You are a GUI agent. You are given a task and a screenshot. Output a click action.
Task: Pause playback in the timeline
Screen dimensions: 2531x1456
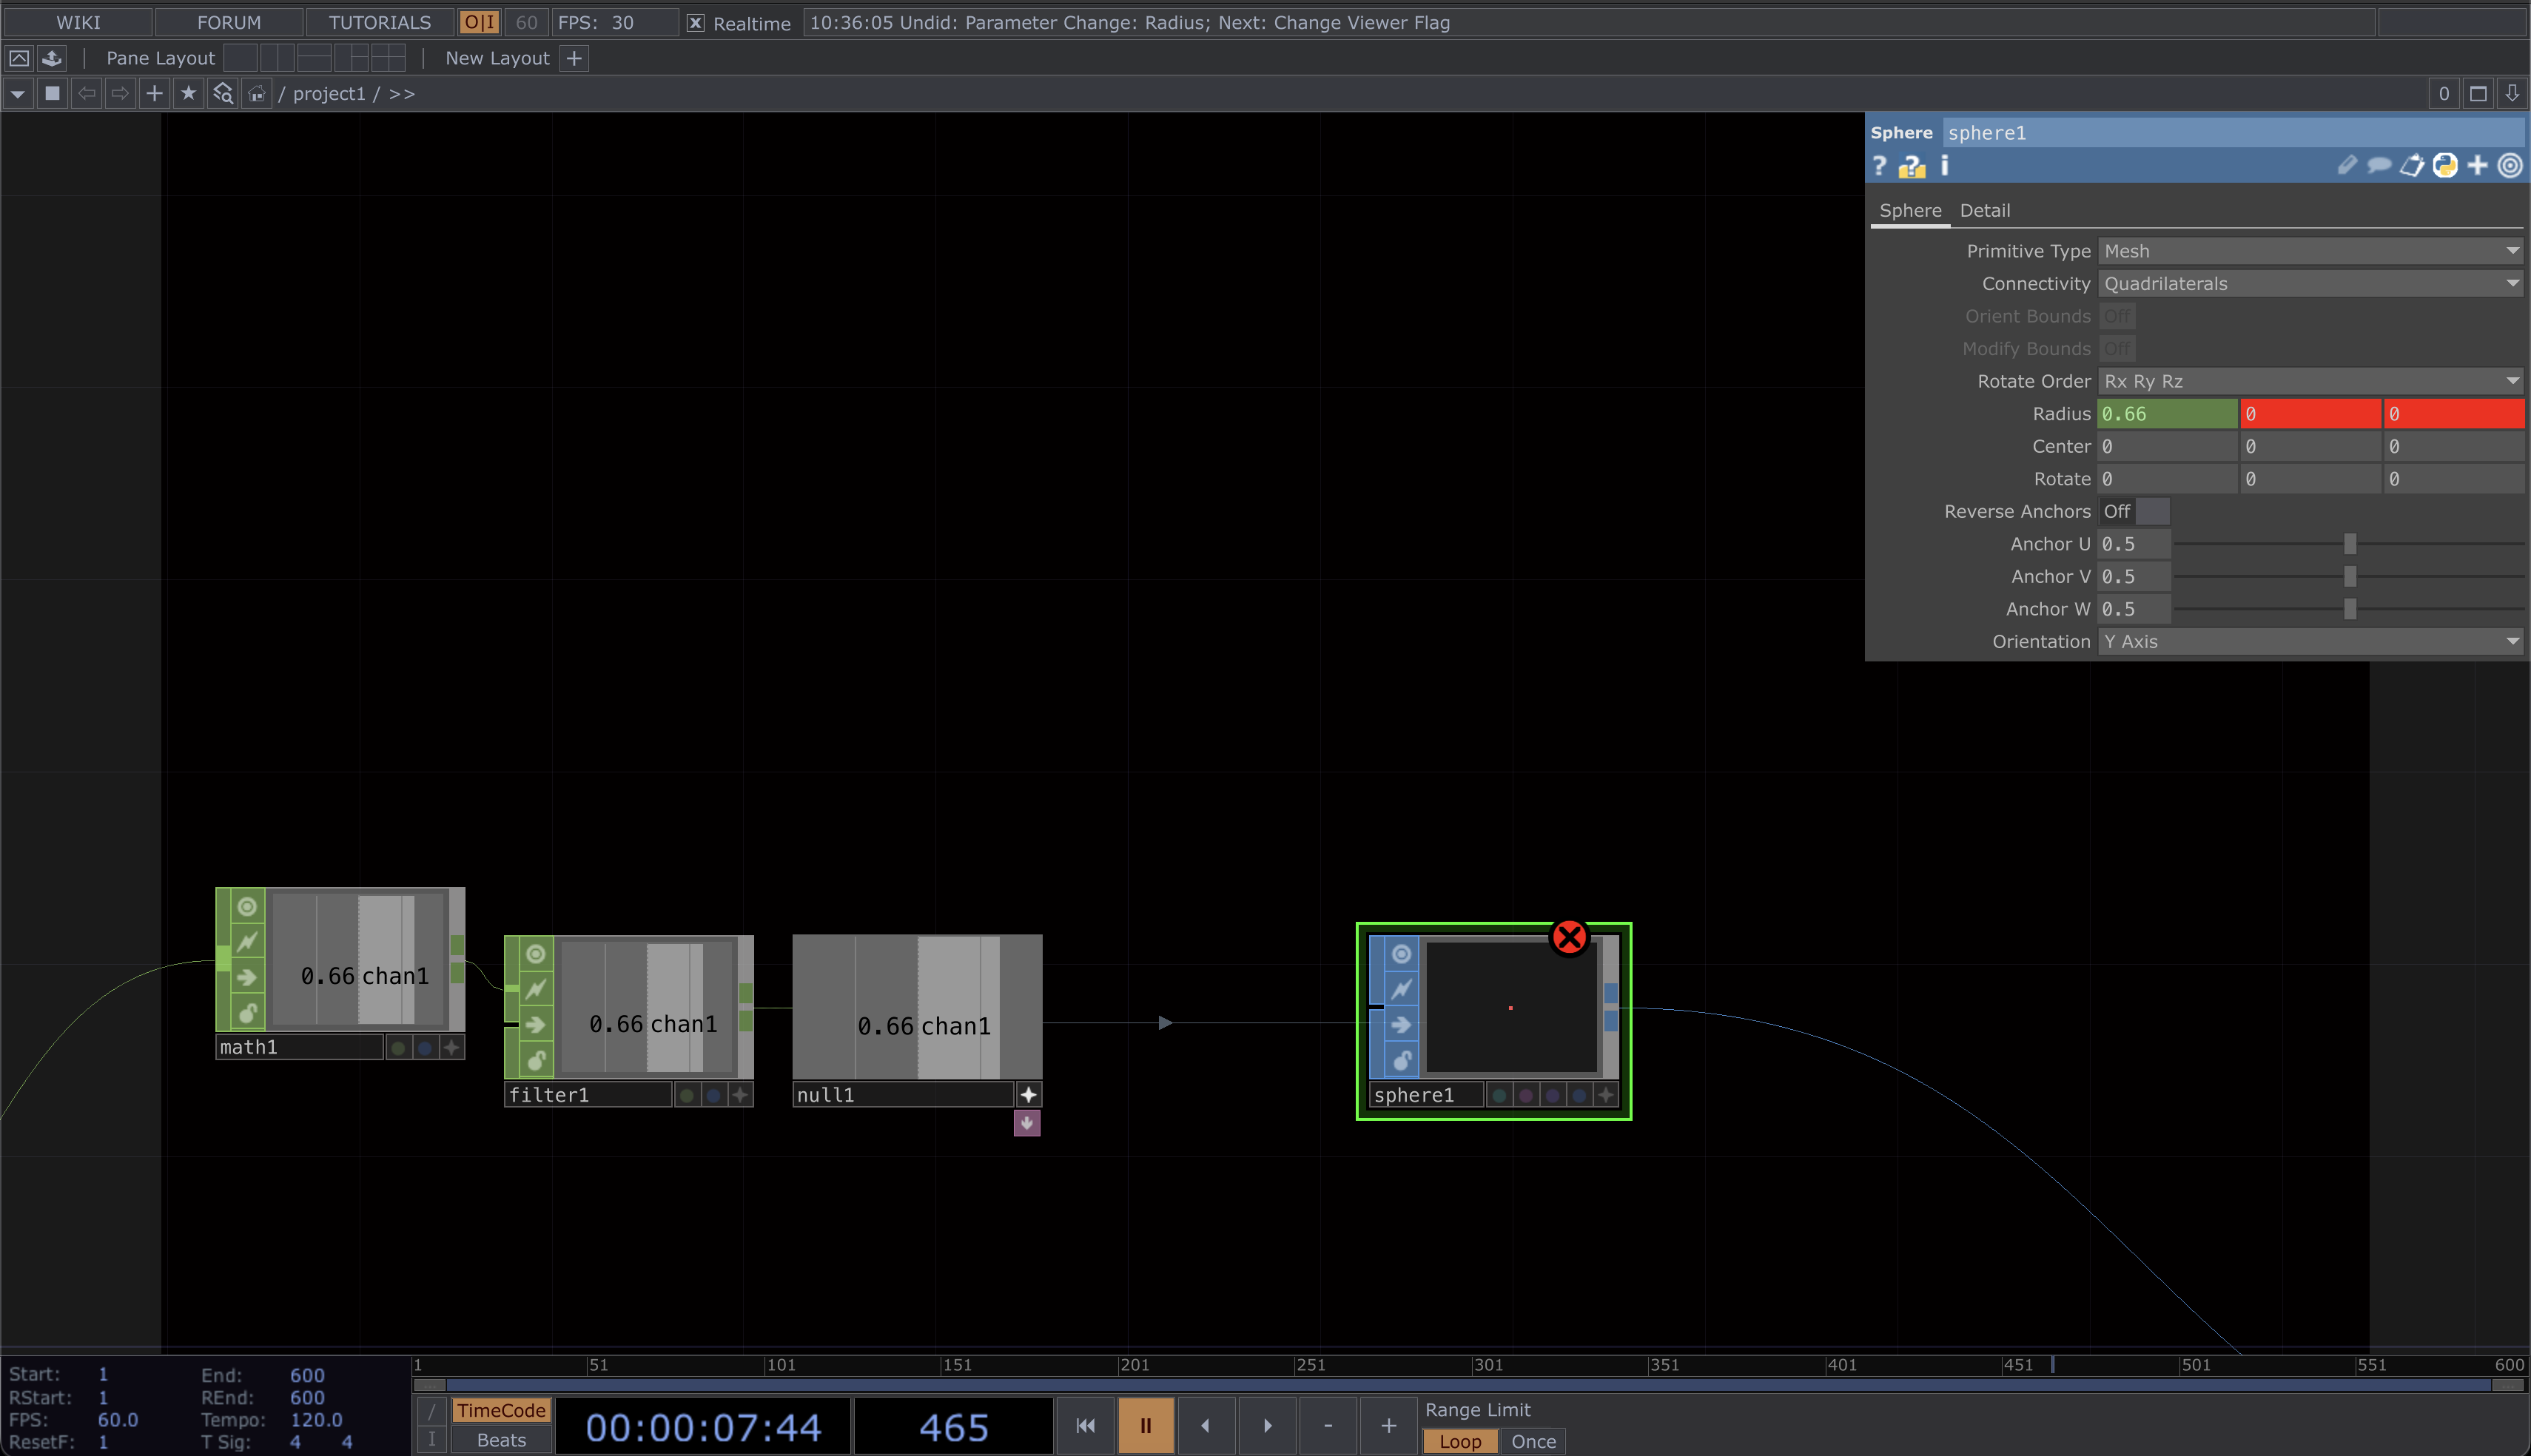pyautogui.click(x=1145, y=1425)
